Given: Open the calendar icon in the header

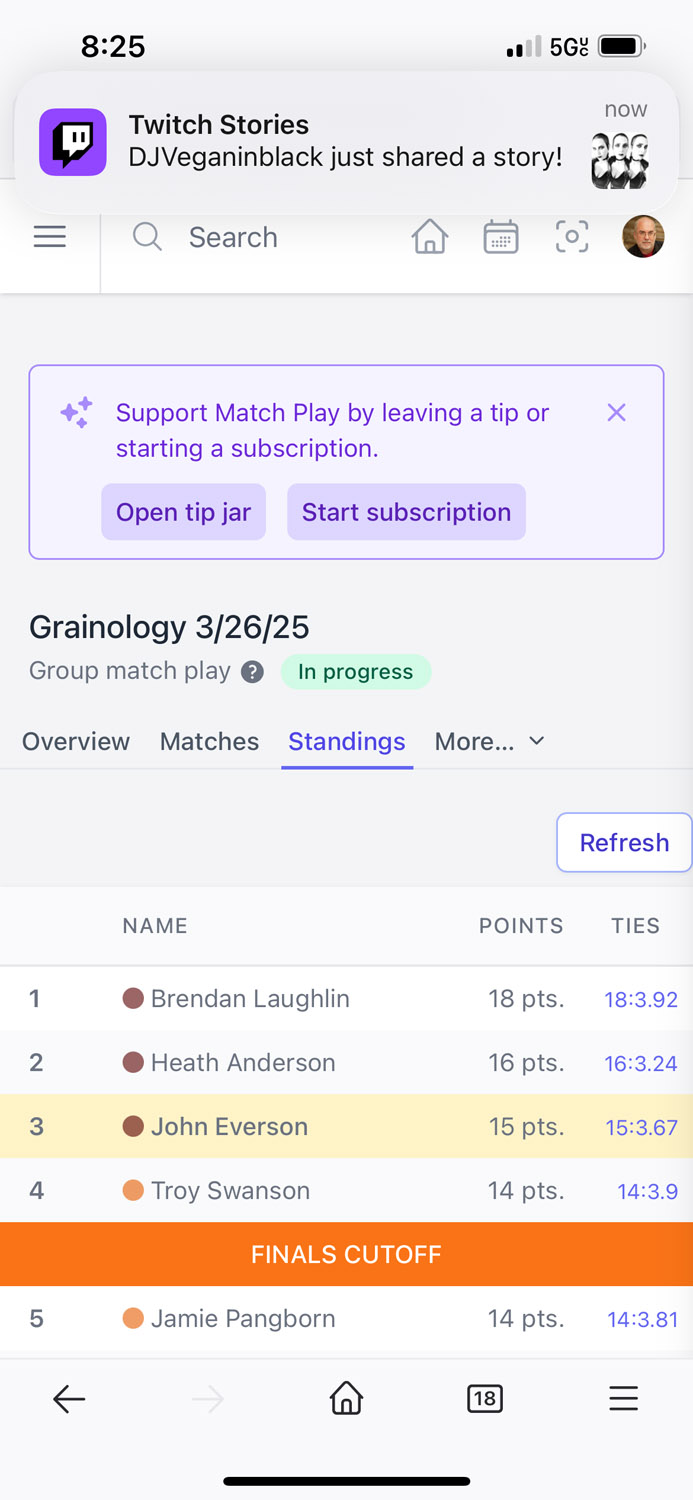Looking at the screenshot, I should coord(501,237).
